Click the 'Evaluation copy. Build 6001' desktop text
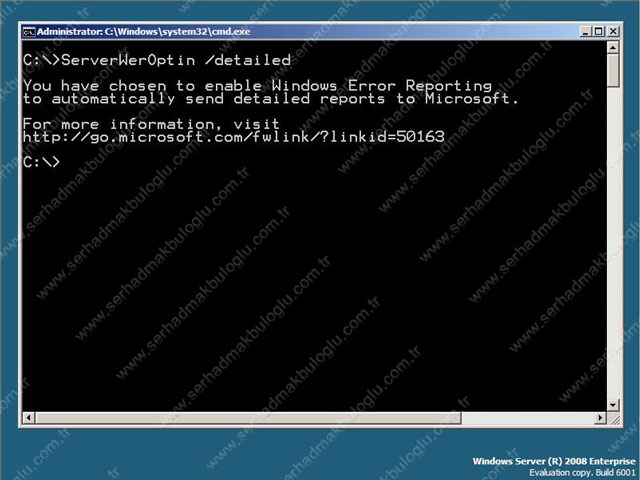 tap(582, 473)
